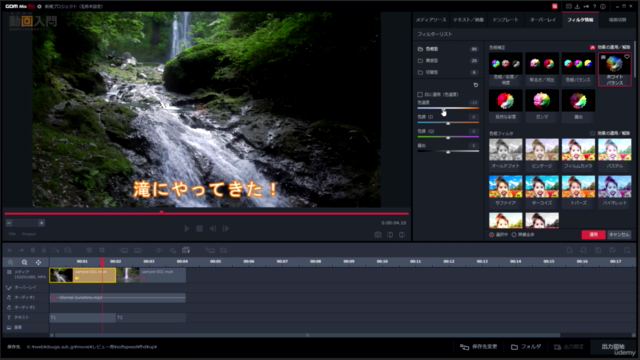Screen dimensions: 640x360
Task: Adjust the 色温度 slider
Action: point(448,108)
